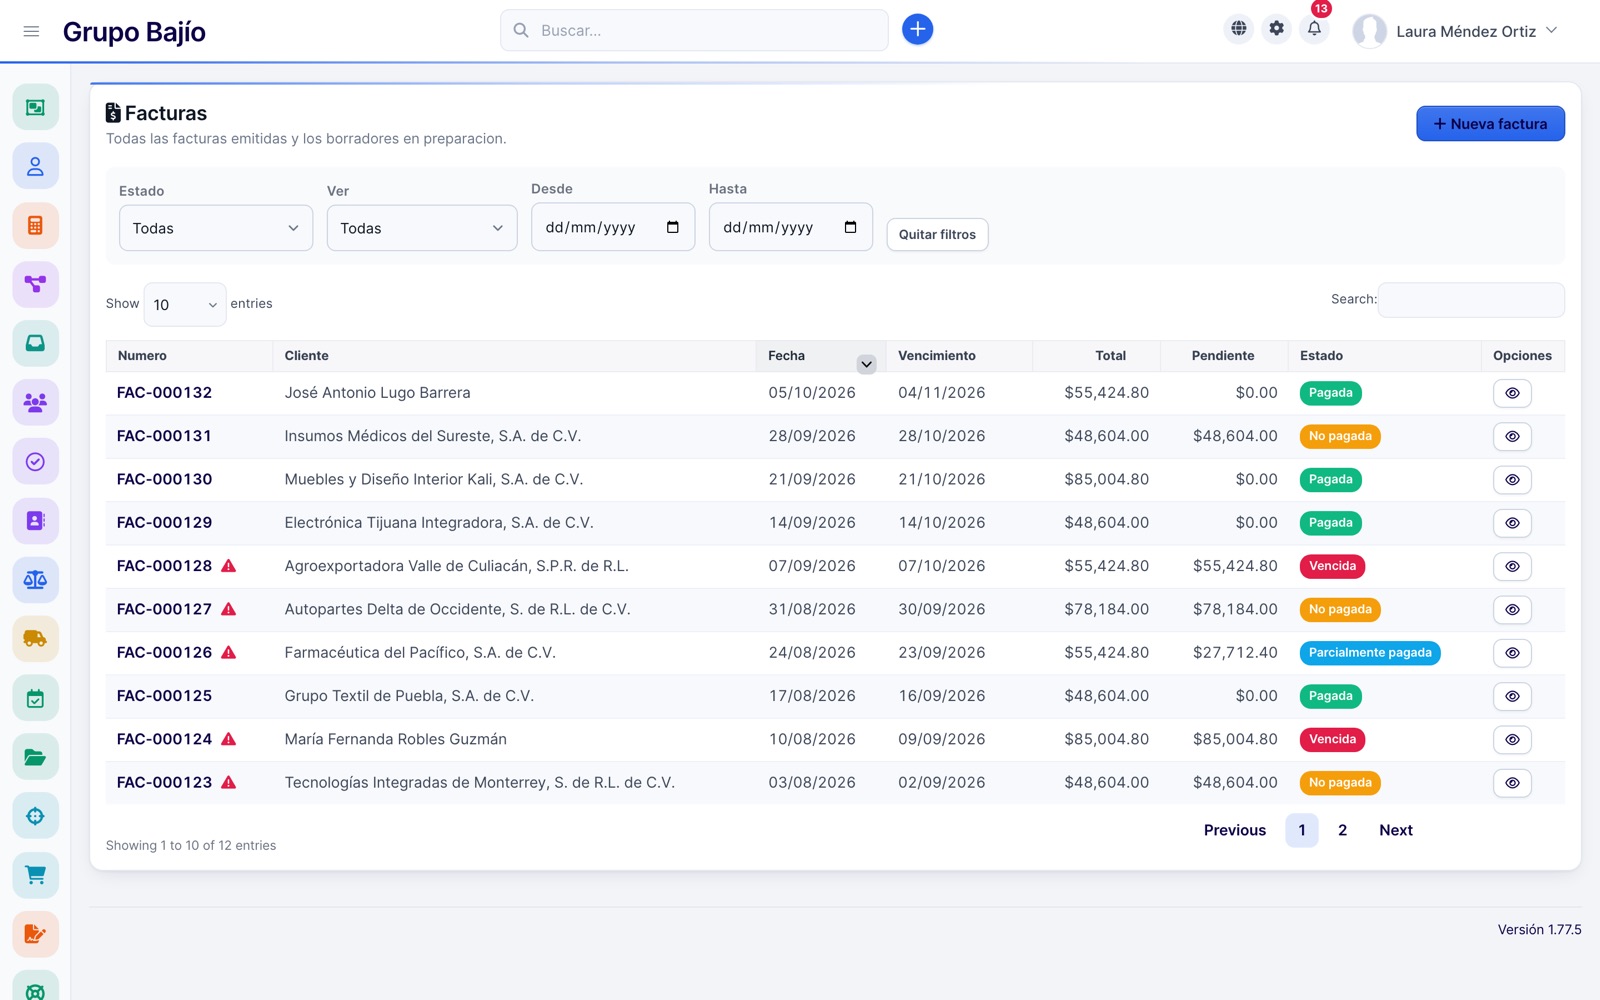View invoice FAC-000126 with eye icon
Image resolution: width=1600 pixels, height=1000 pixels.
[1512, 653]
